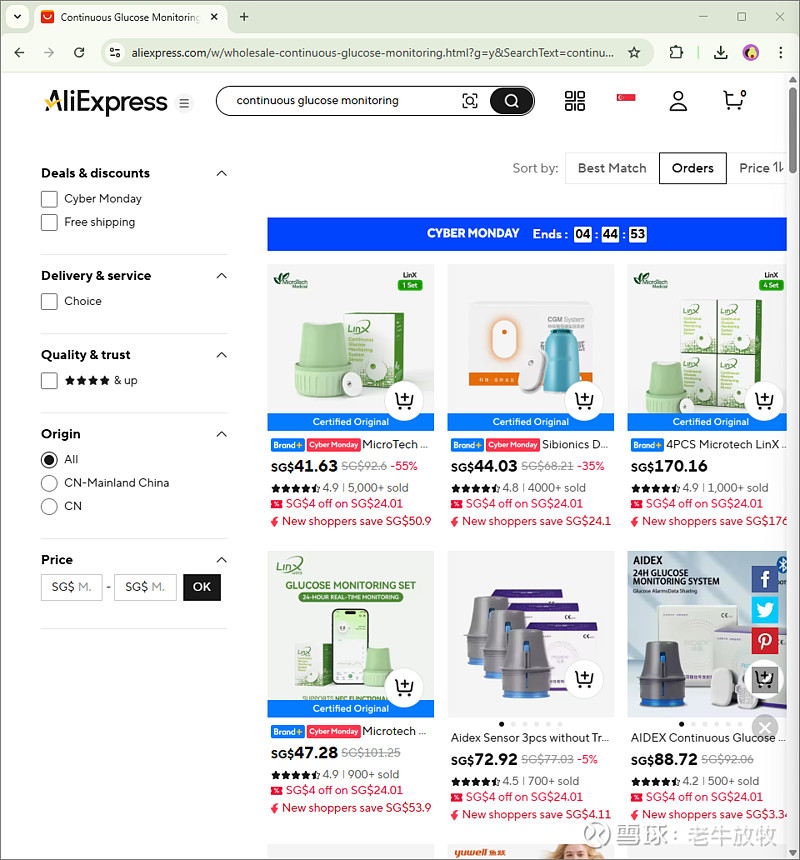This screenshot has width=800, height=860.
Task: Check the 4 stars & up filter
Action: (49, 381)
